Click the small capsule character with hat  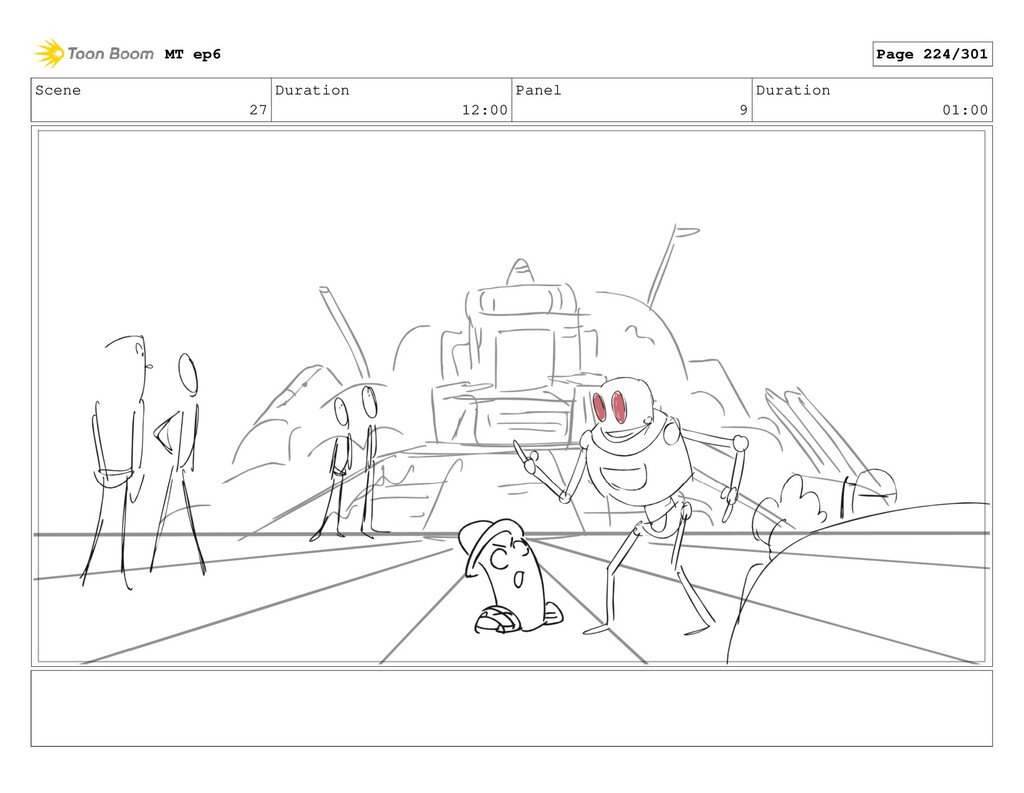[x=509, y=577]
